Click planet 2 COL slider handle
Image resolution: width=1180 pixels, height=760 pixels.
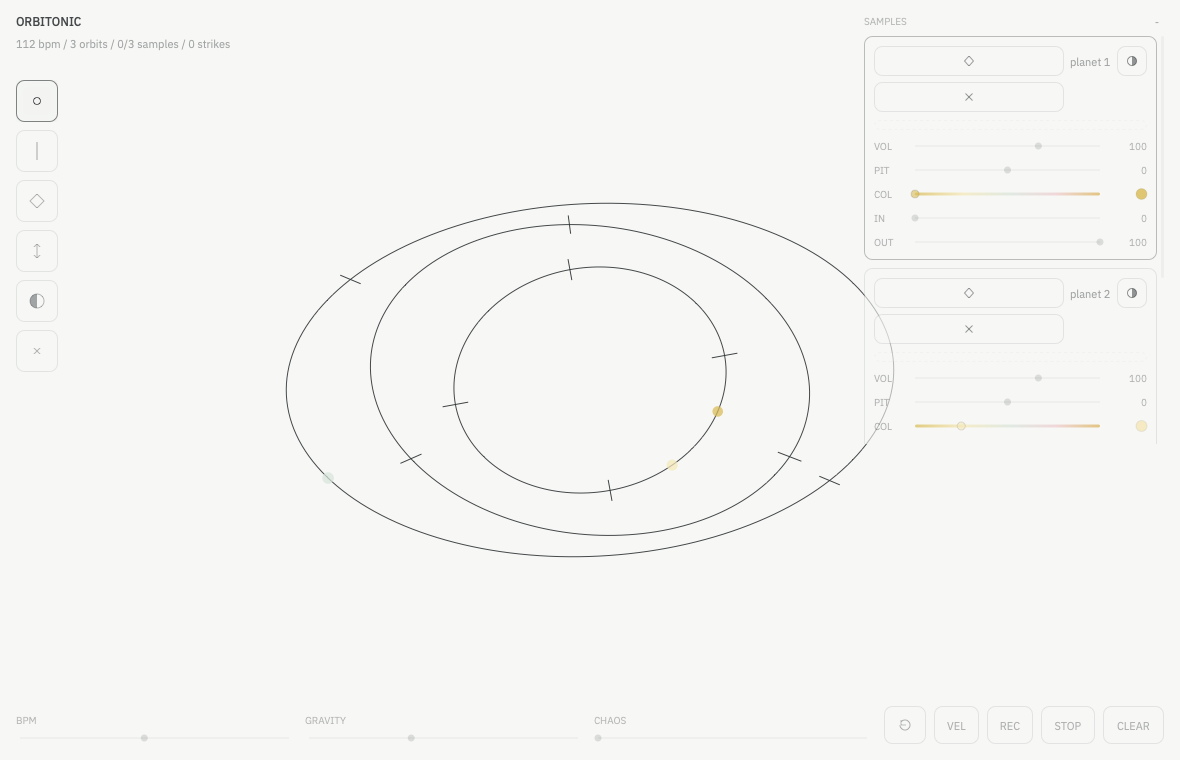[961, 426]
